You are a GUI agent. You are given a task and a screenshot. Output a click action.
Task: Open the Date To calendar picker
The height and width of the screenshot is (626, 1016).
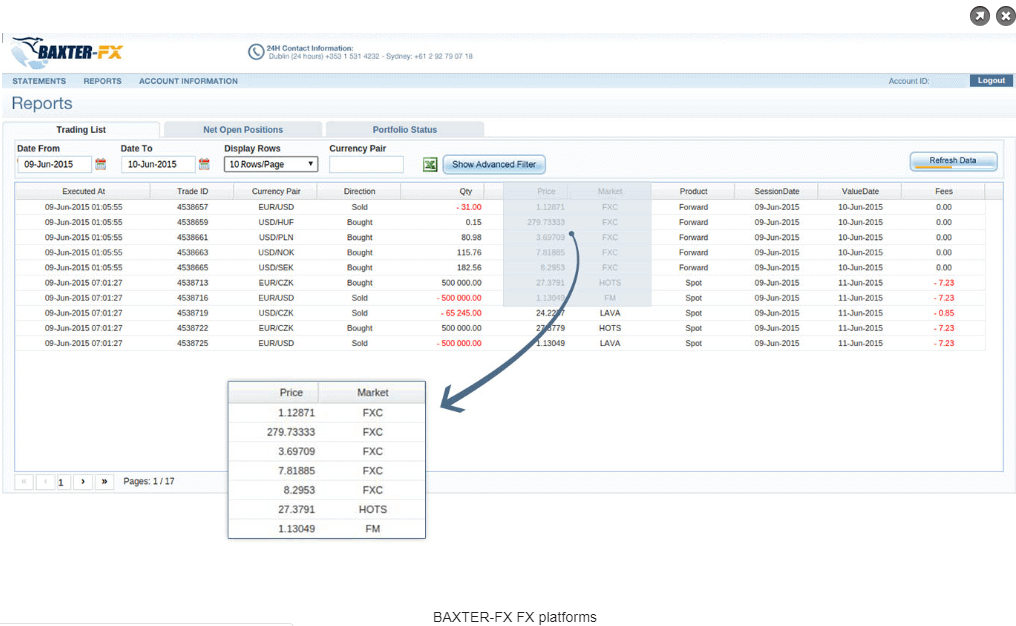click(204, 165)
